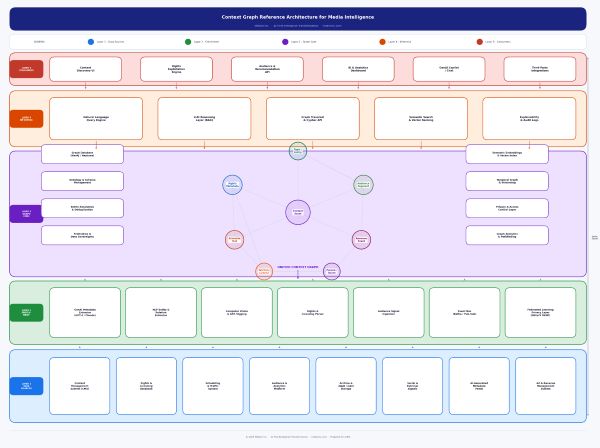Select the blue Layer 1 badge
The image size is (600, 448).
(26, 386)
